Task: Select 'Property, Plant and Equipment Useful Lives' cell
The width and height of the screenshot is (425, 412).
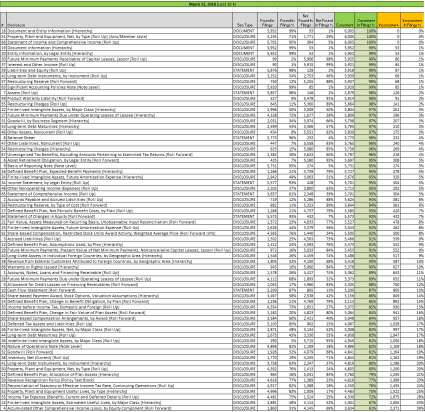Action: (119, 391)
